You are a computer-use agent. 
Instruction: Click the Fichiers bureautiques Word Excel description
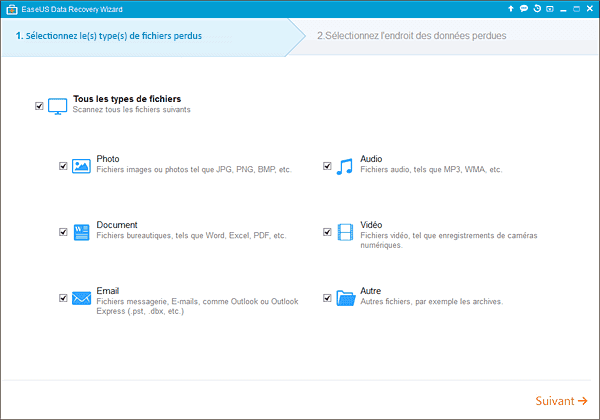tap(191, 236)
